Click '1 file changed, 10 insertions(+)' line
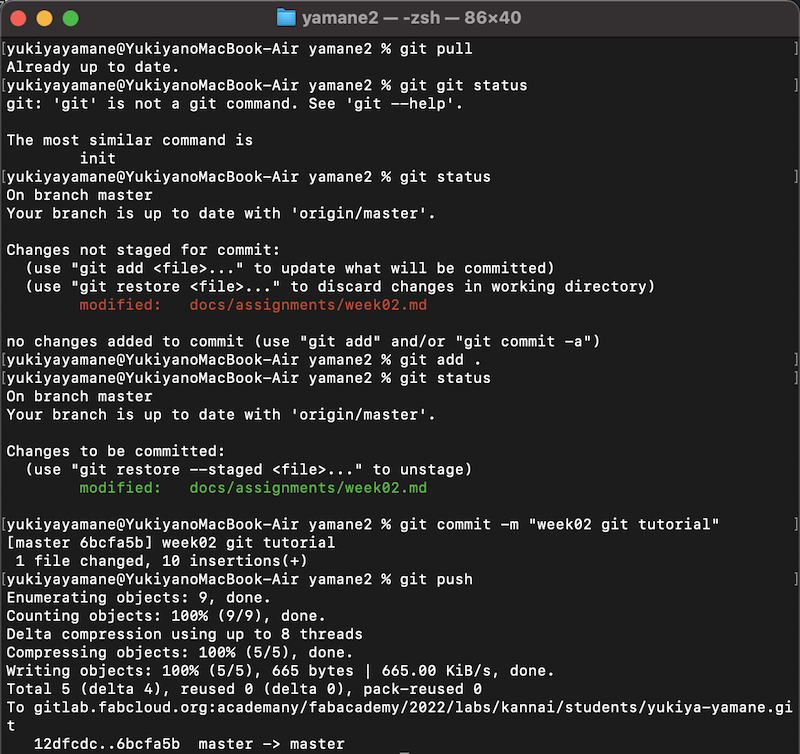800x754 pixels. 161,561
